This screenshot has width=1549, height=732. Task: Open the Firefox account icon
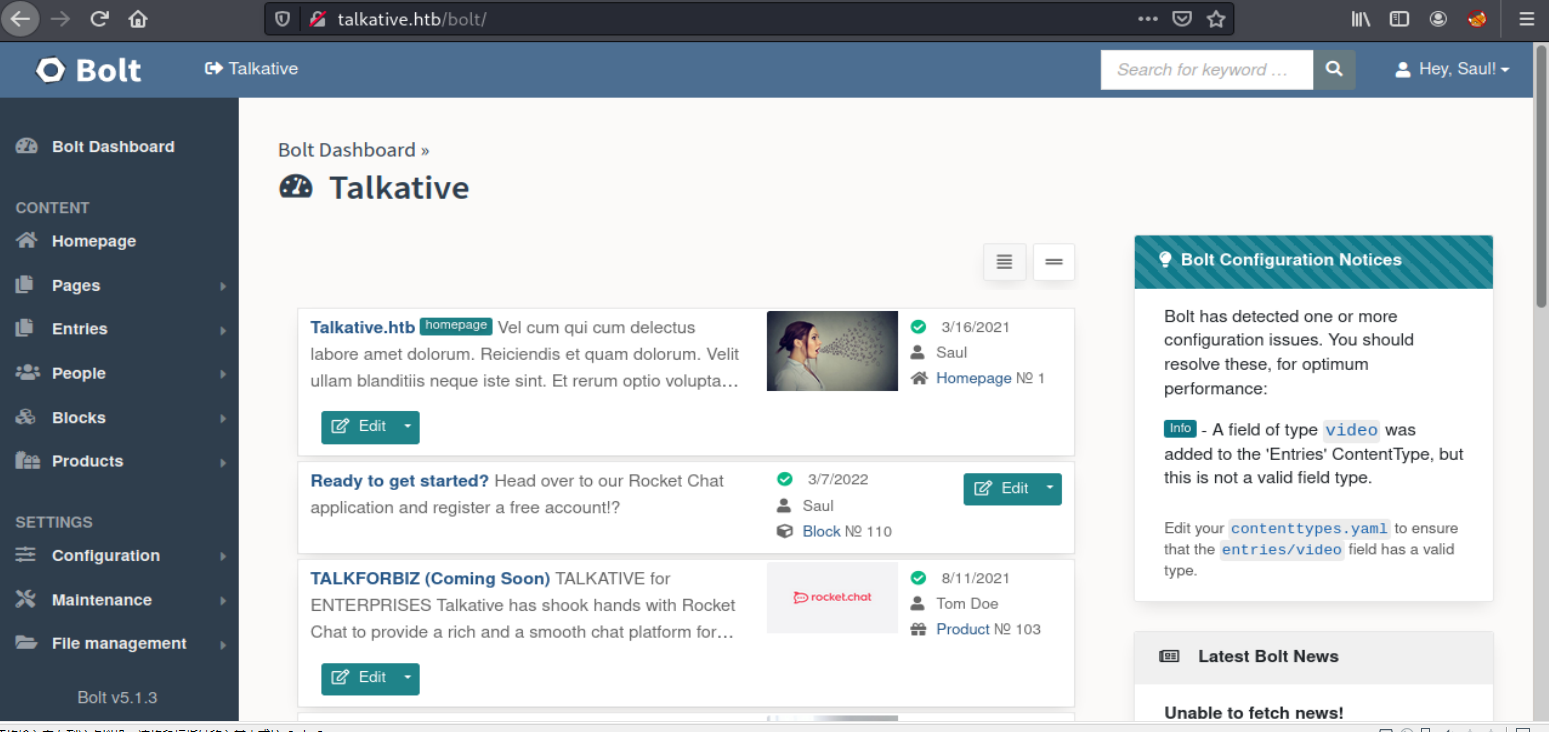click(1438, 19)
